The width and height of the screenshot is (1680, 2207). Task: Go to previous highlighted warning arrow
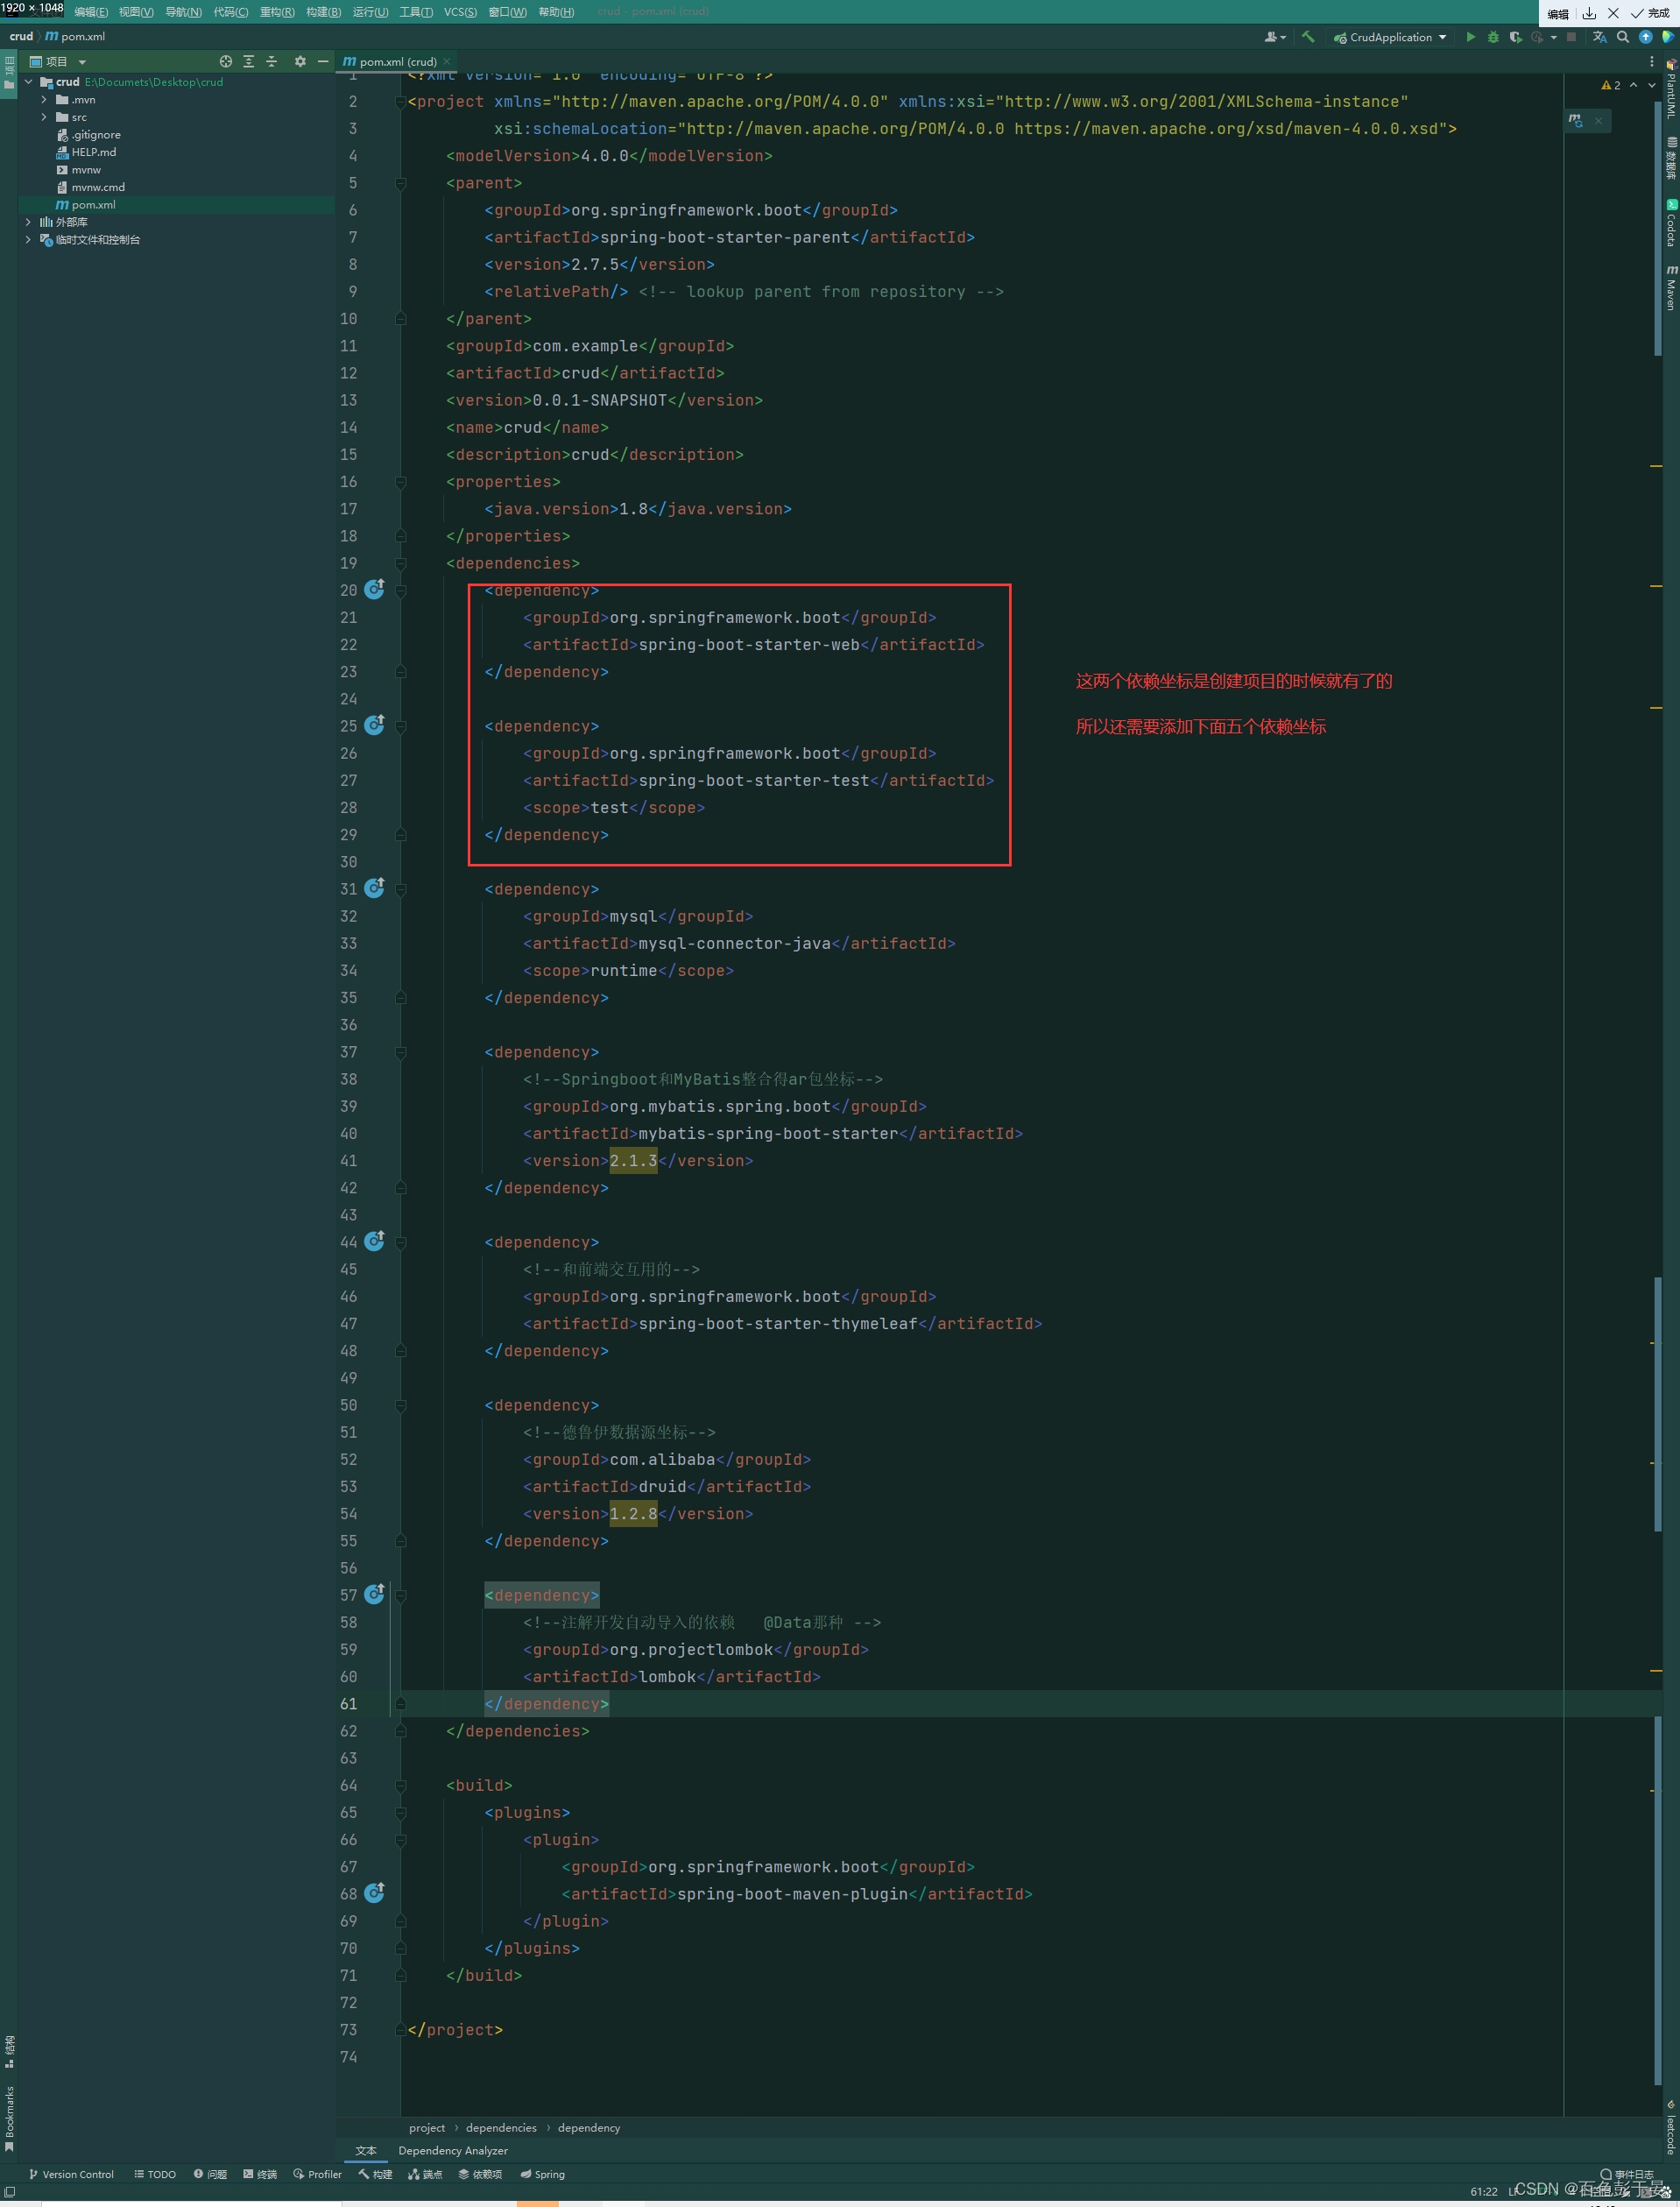(x=1633, y=85)
